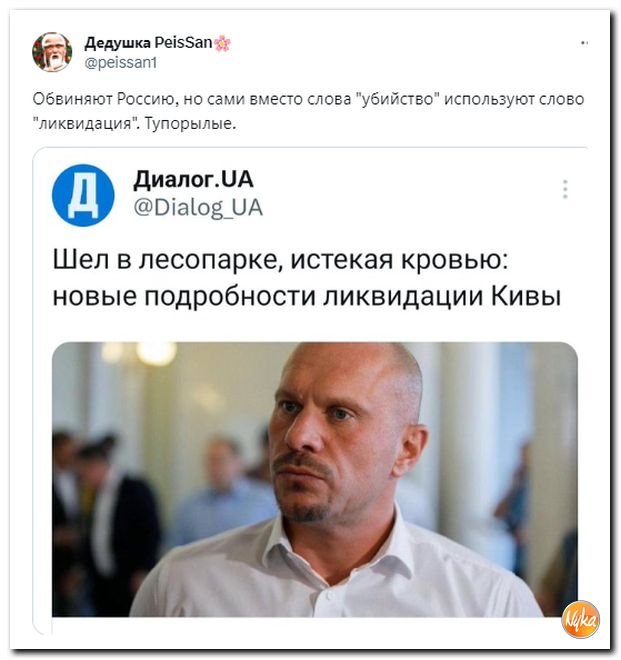Screen dimensions: 621x660
Task: Click the Диалог.UA blue logo avatar
Action: pos(83,195)
